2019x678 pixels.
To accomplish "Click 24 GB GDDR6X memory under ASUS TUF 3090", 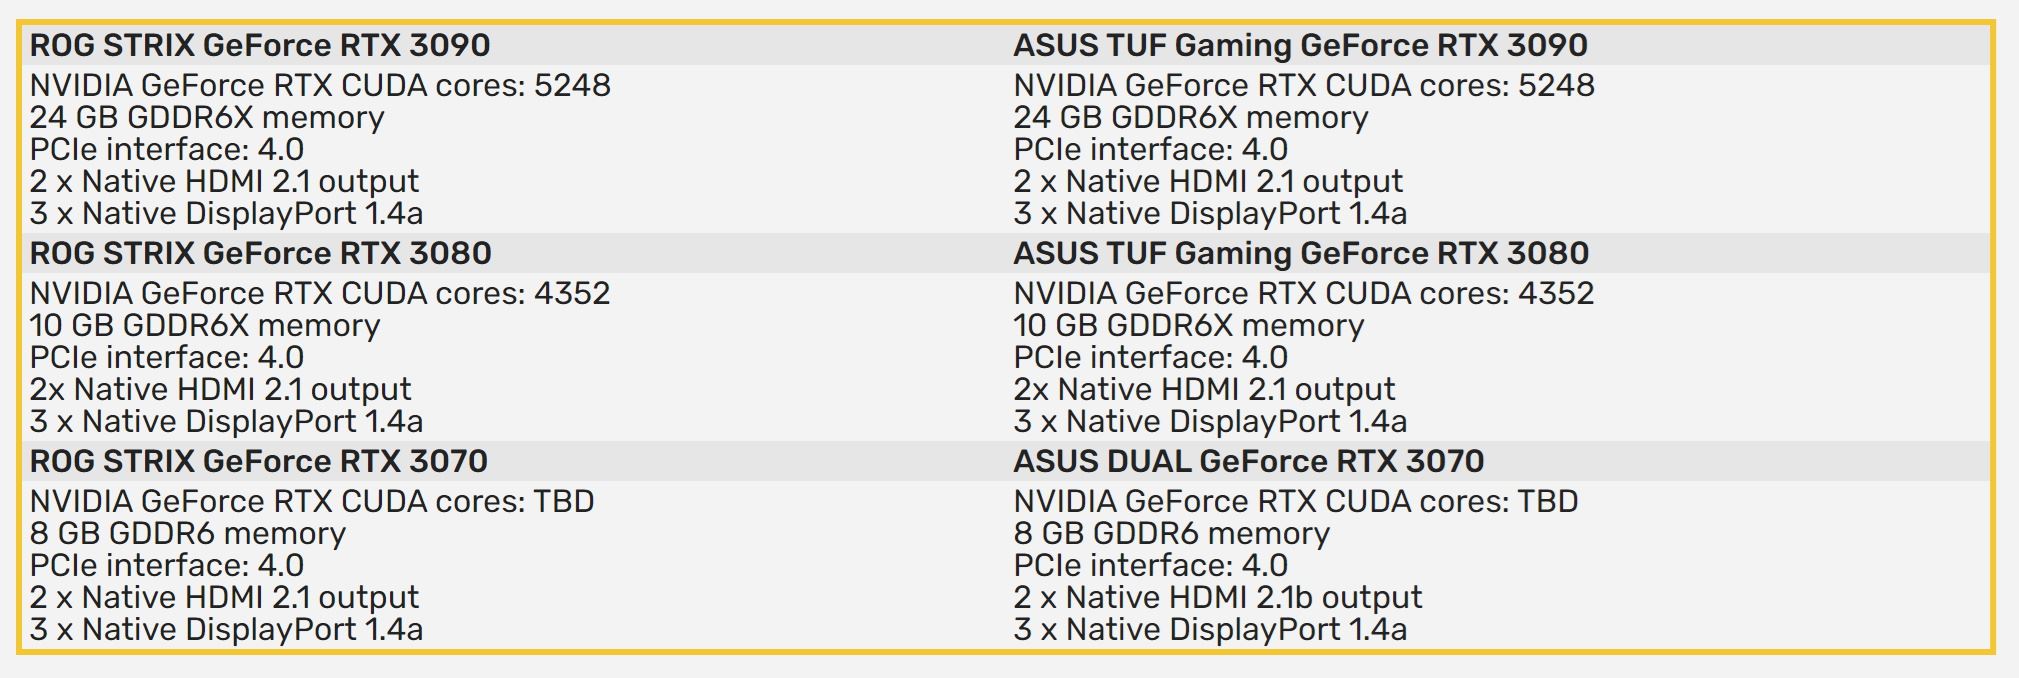I will point(1191,118).
